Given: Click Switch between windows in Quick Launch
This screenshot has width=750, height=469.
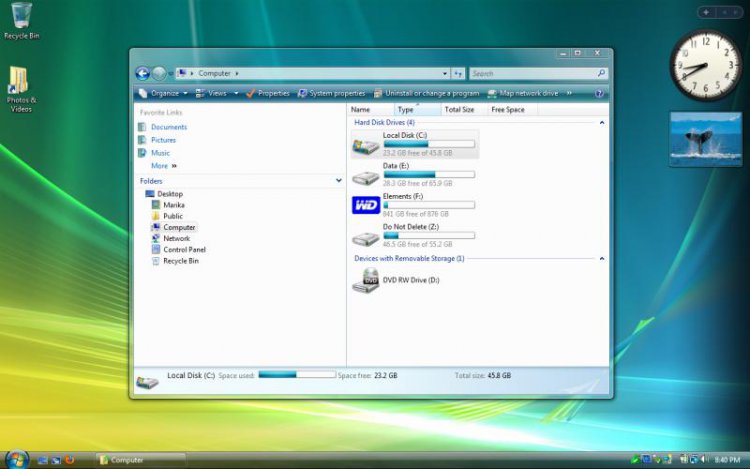Looking at the screenshot, I should pos(56,460).
